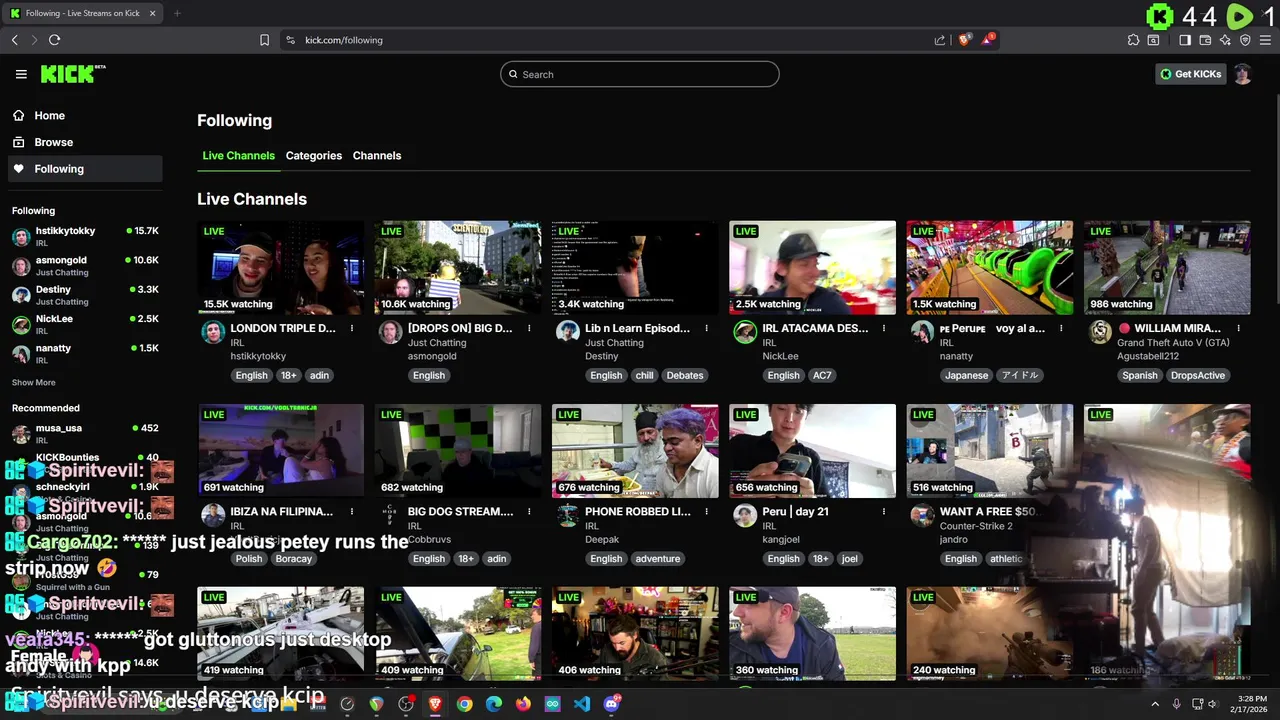This screenshot has height=720, width=1280.
Task: Click the adventure tag under Deepak
Action: coord(658,558)
